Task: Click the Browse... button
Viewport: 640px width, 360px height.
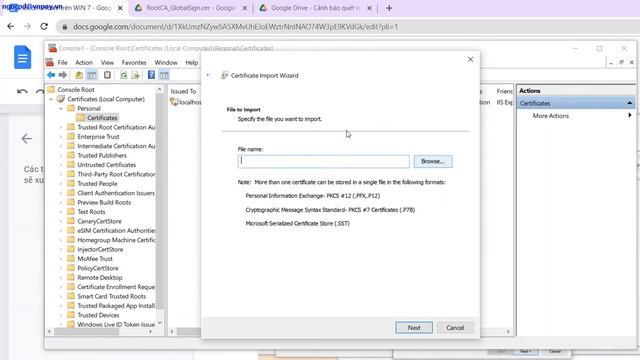Action: [433, 161]
